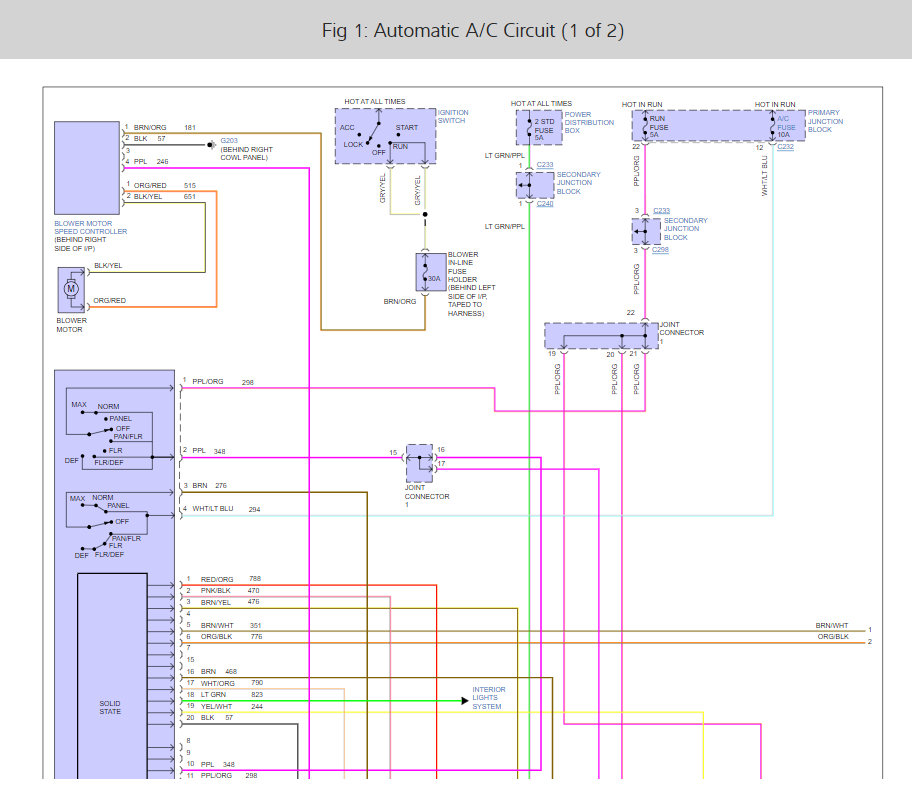The height and width of the screenshot is (804, 912).
Task: Click the ACC position label in ignition switch
Action: point(347,127)
